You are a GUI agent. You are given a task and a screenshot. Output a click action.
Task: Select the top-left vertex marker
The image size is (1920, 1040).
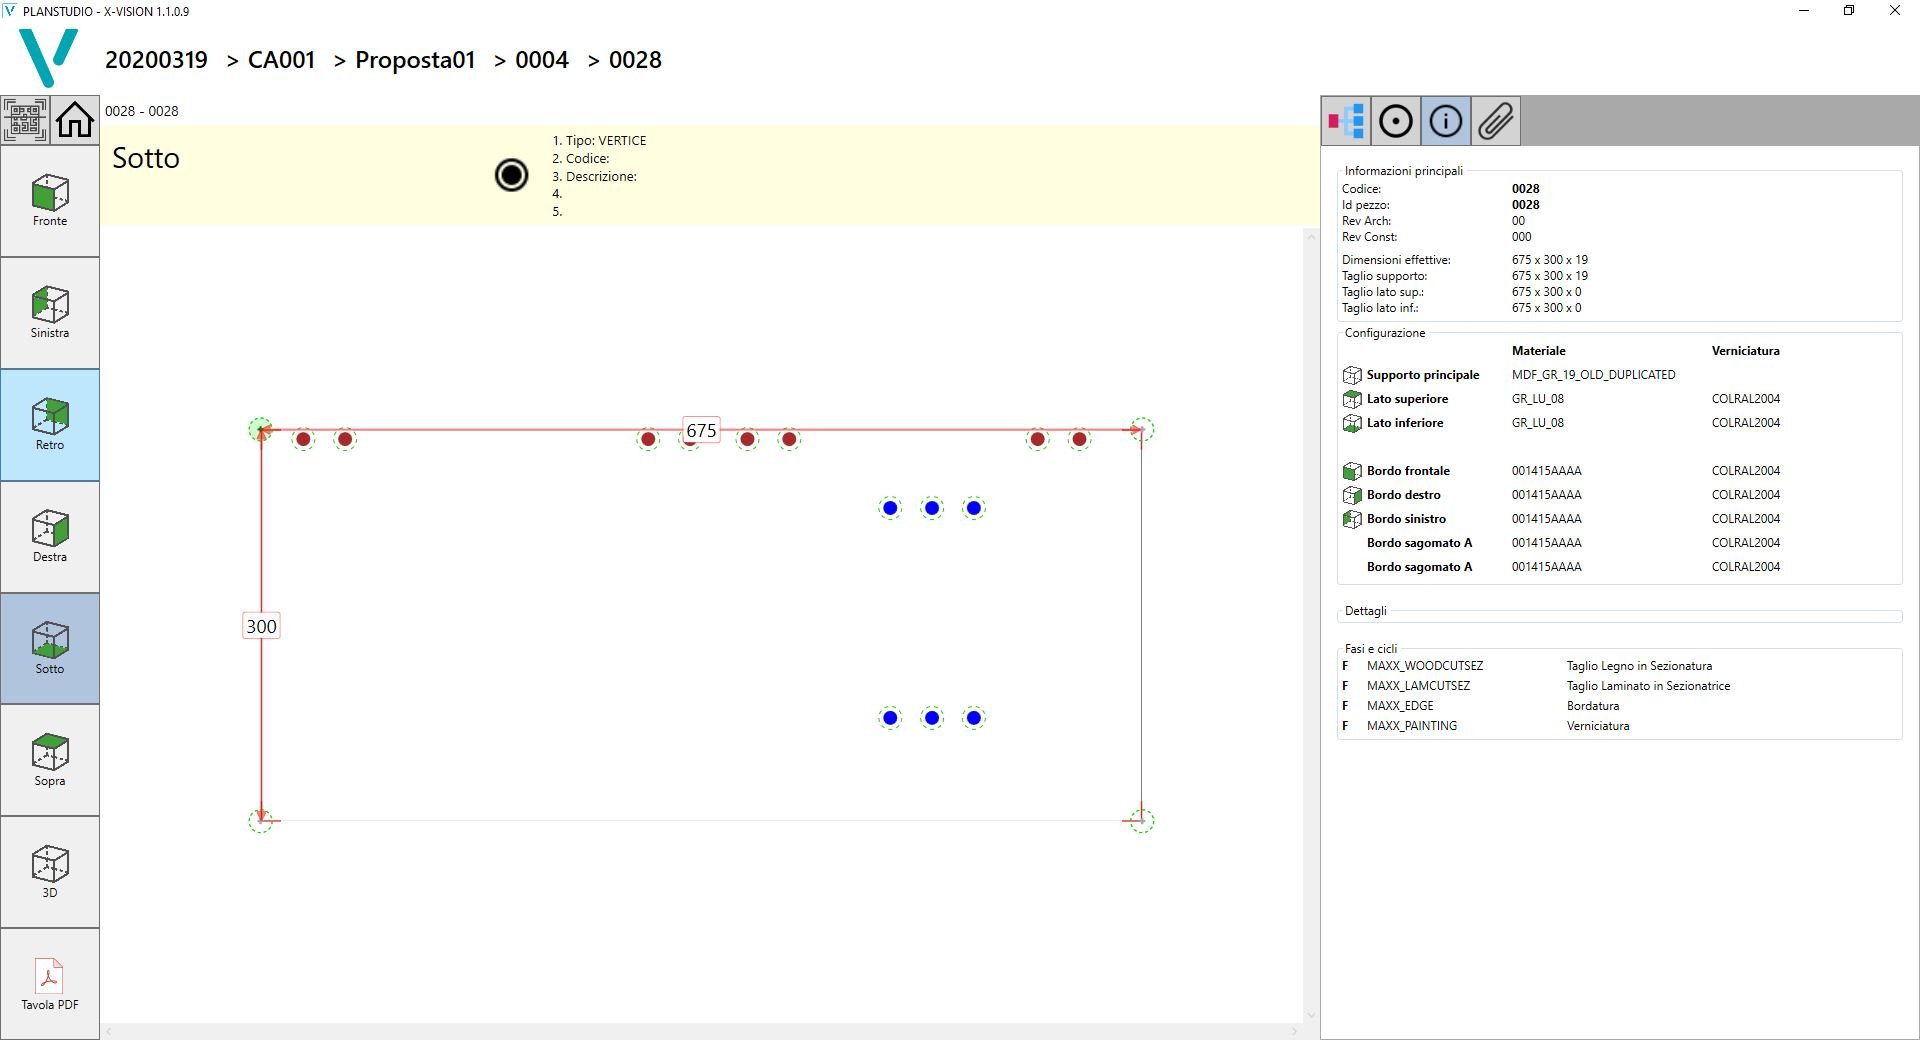[x=260, y=429]
